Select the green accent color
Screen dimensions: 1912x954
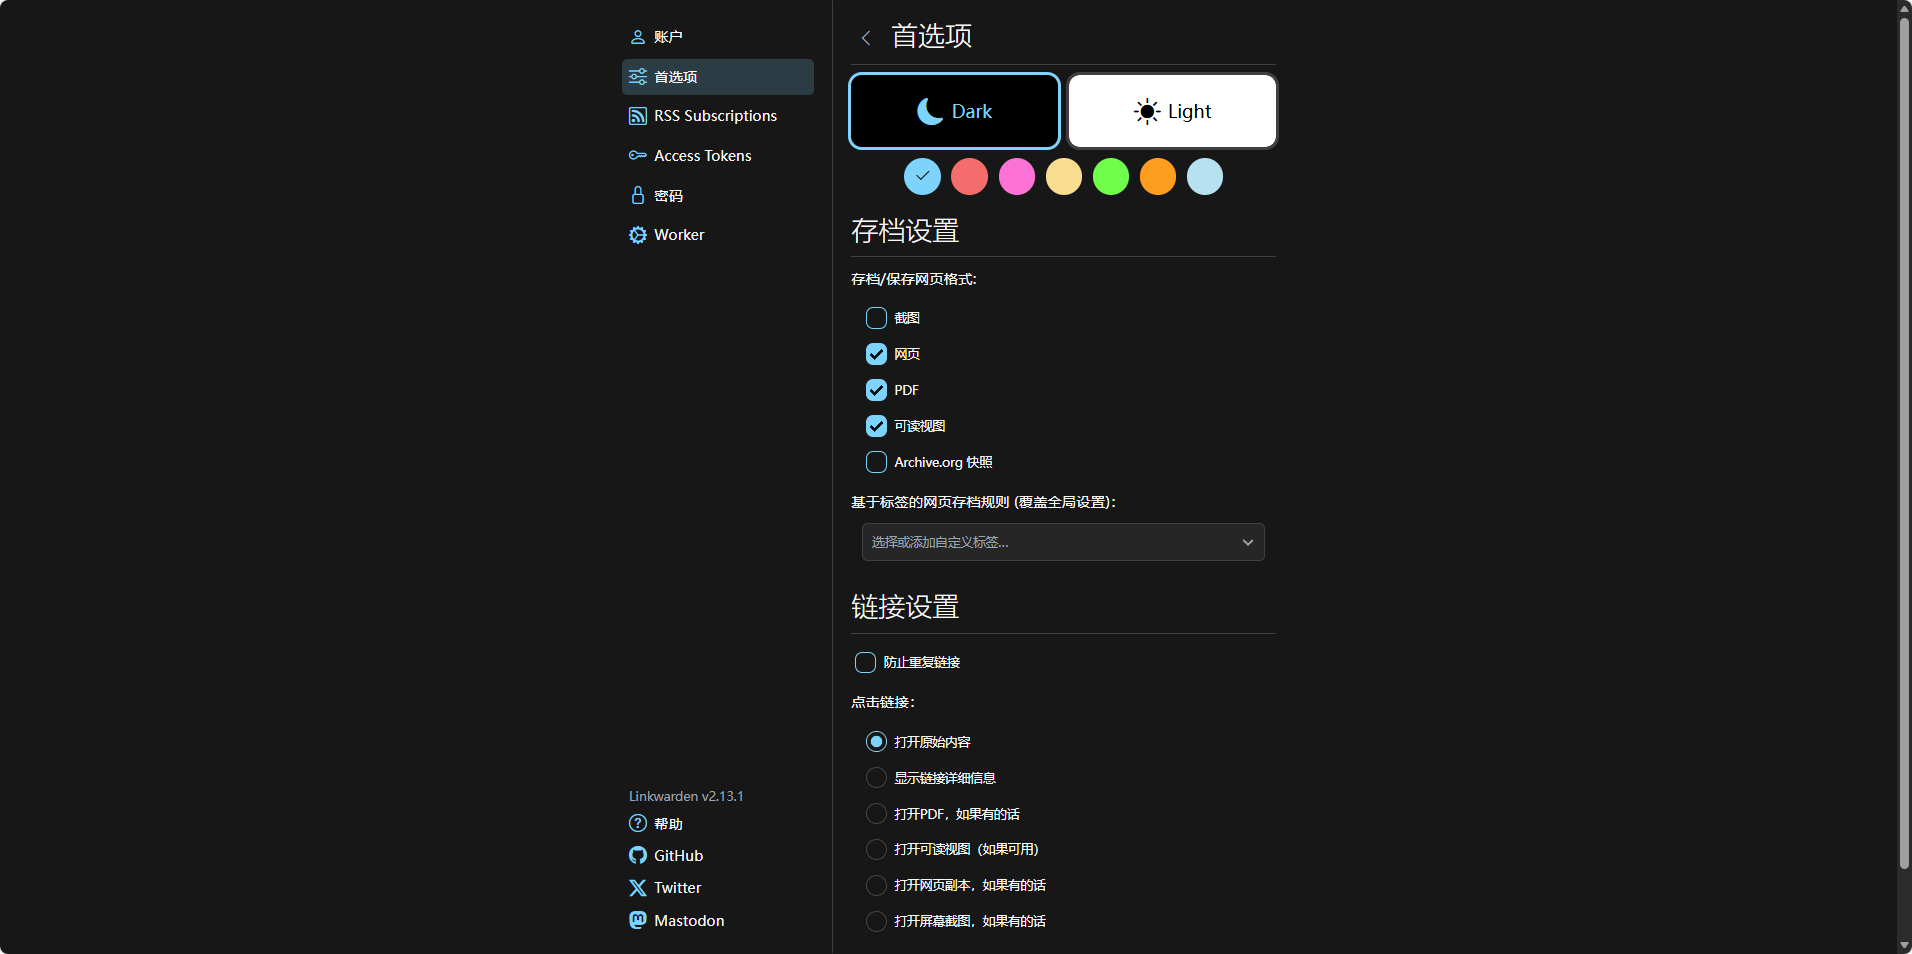[1110, 177]
